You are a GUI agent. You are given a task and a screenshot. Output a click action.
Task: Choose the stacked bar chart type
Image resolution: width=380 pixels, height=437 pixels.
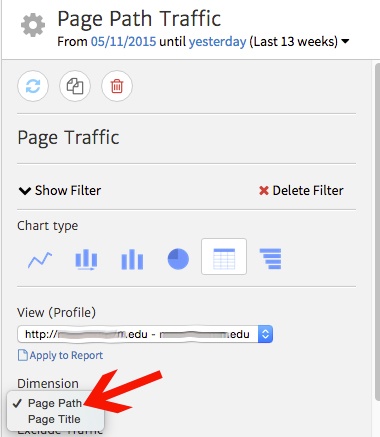click(x=86, y=259)
